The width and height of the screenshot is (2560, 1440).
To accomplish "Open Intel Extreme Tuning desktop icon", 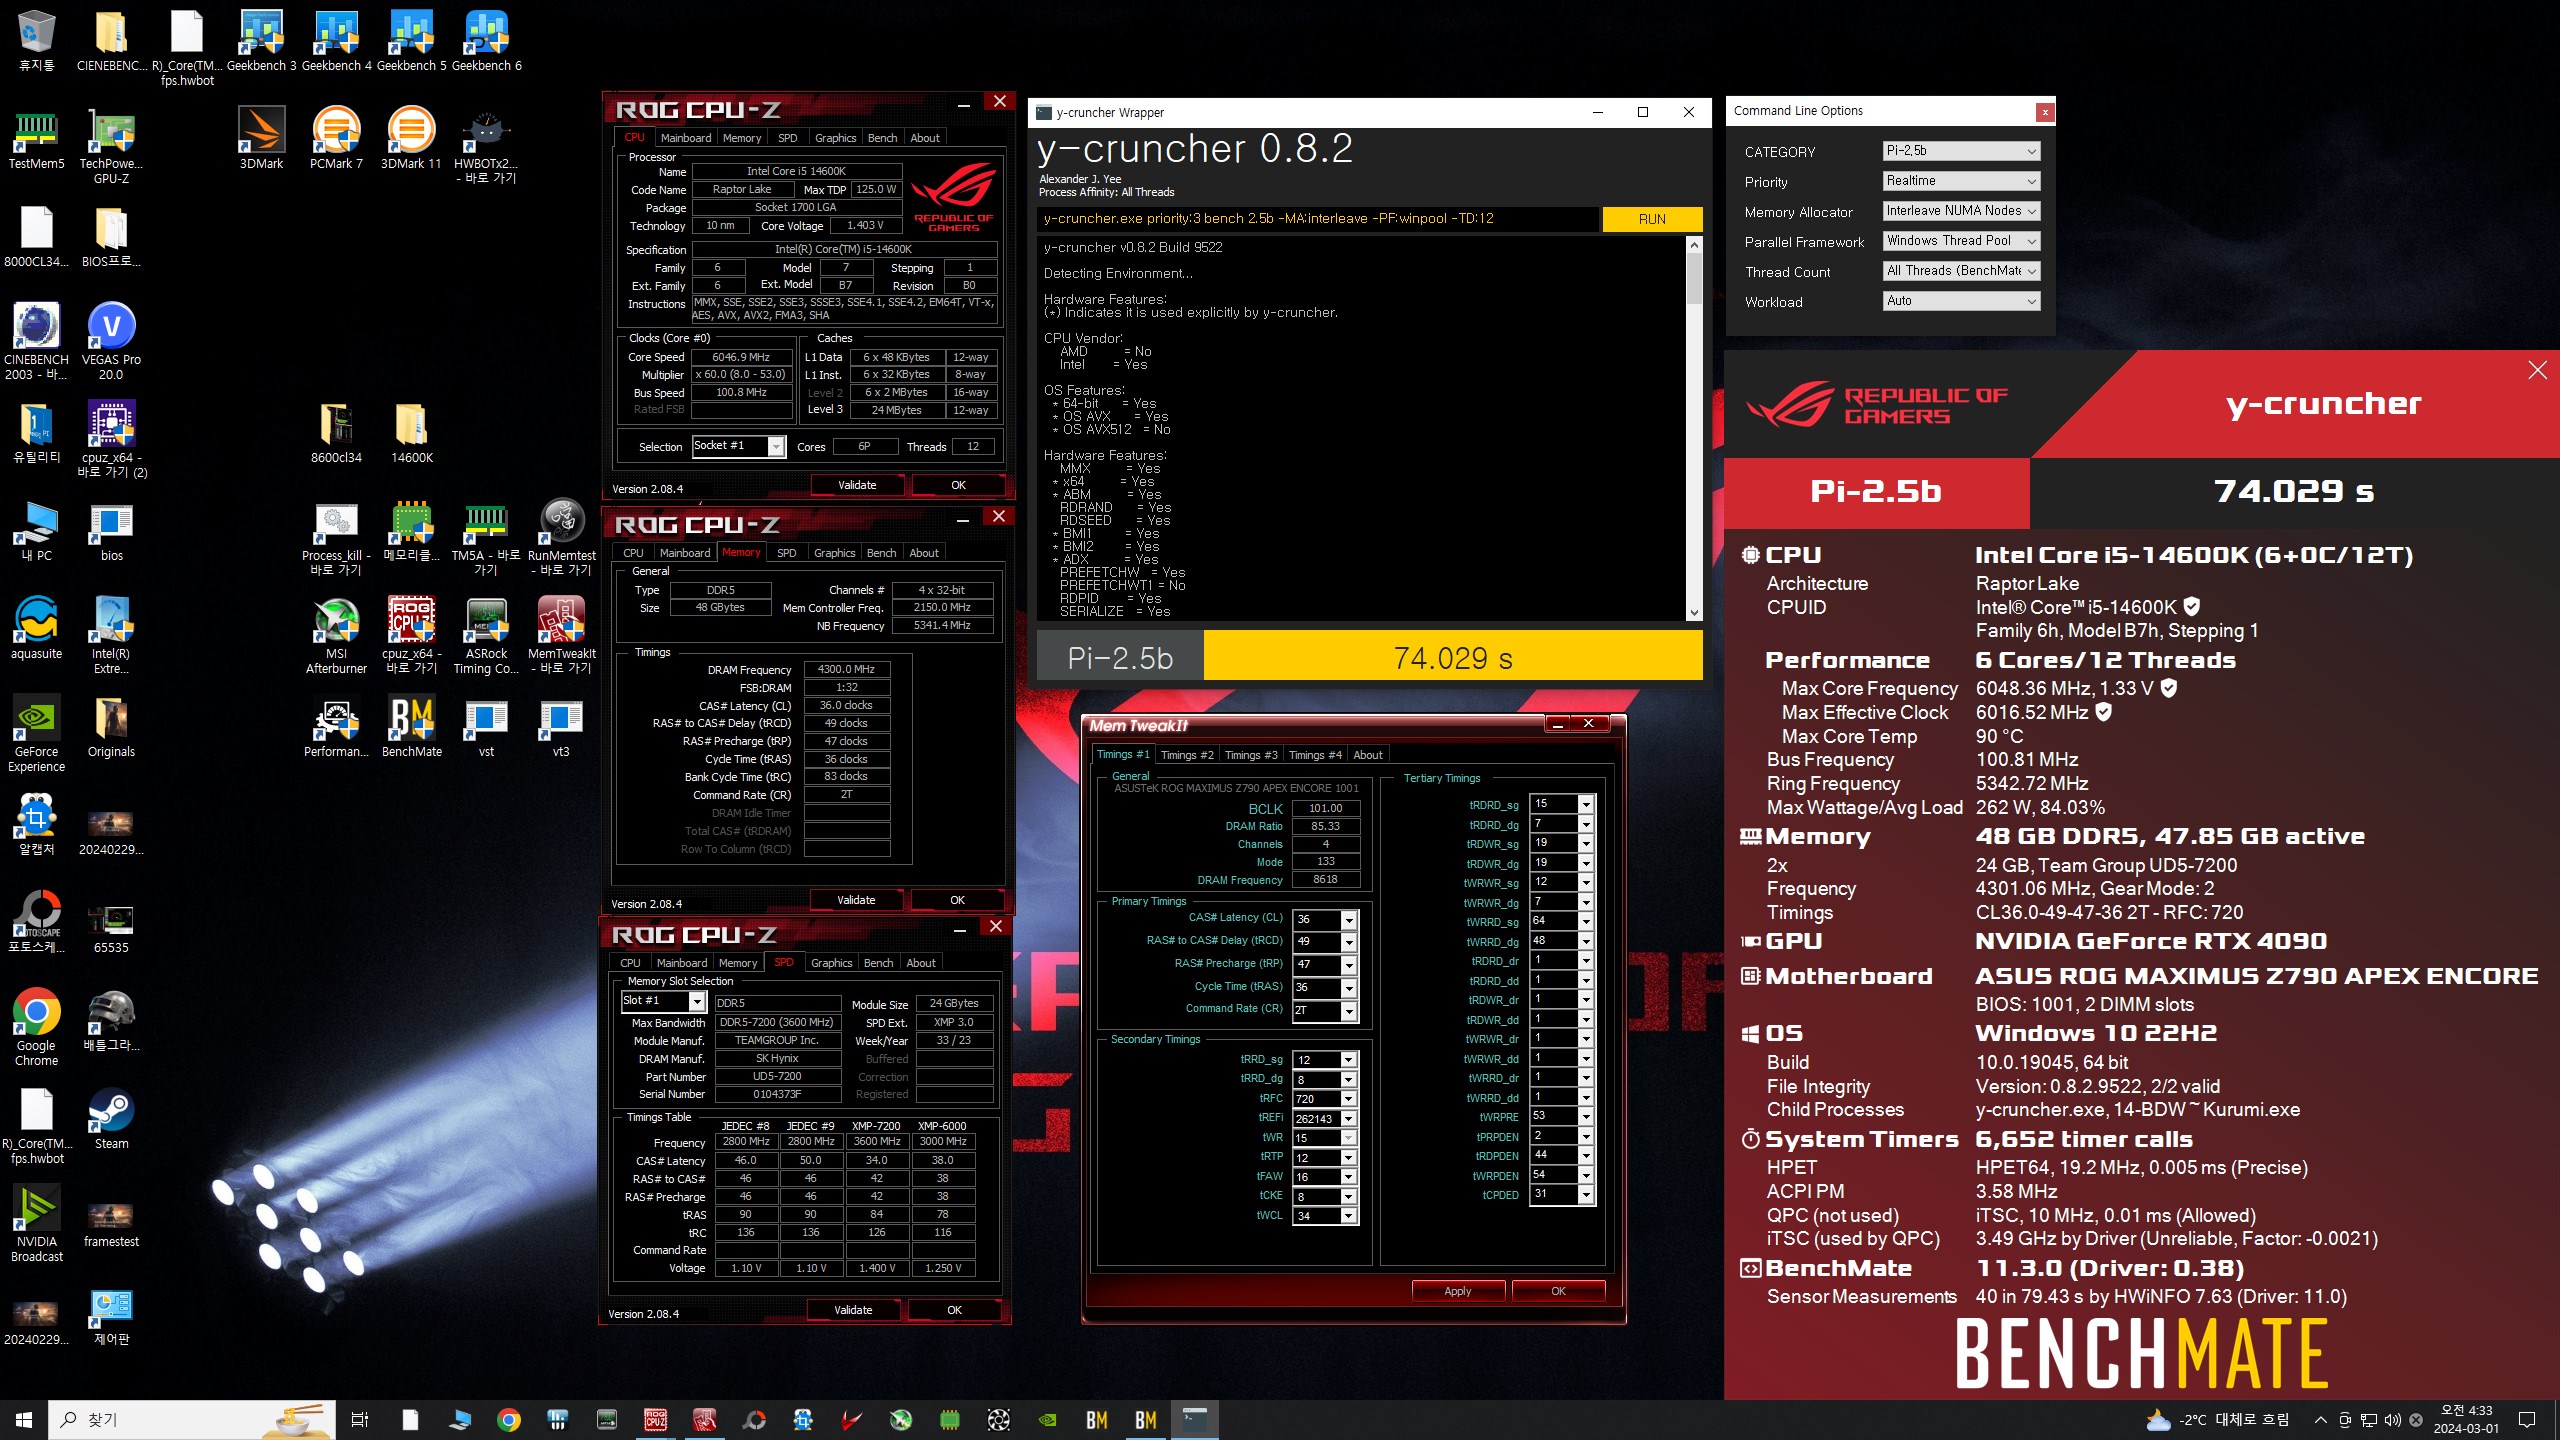I will click(x=111, y=636).
